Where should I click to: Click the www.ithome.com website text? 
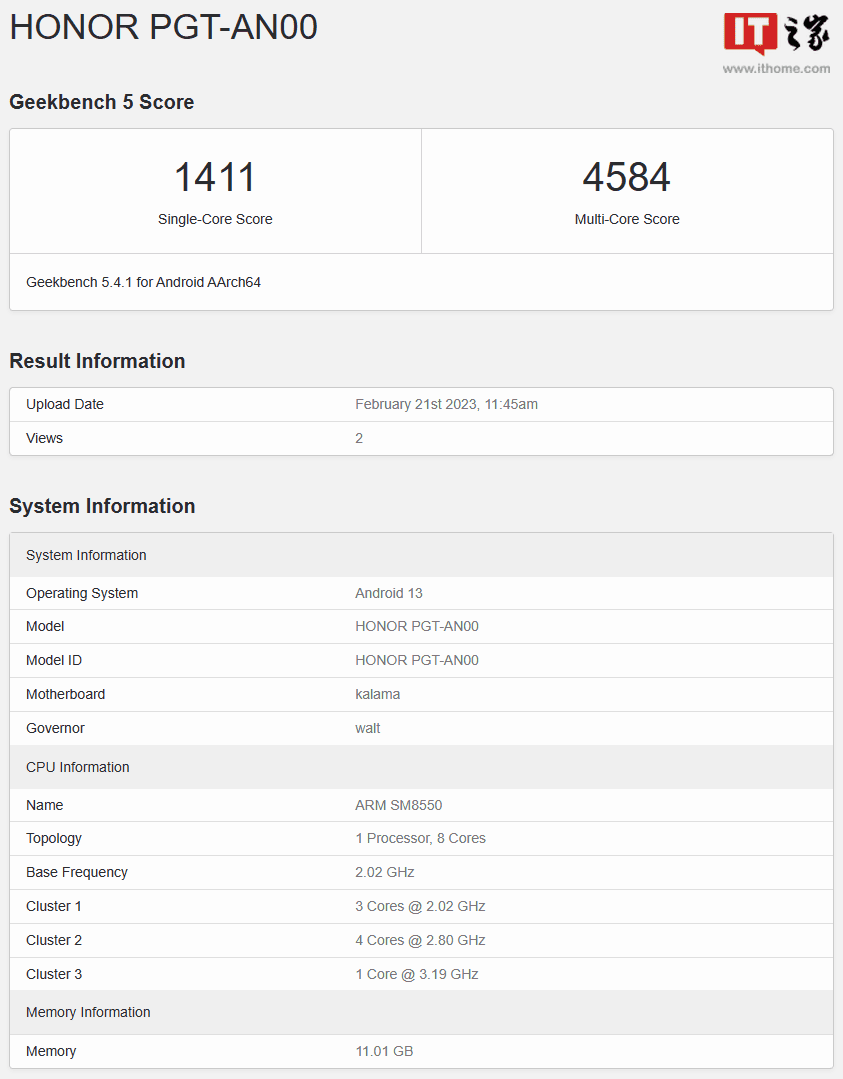776,69
